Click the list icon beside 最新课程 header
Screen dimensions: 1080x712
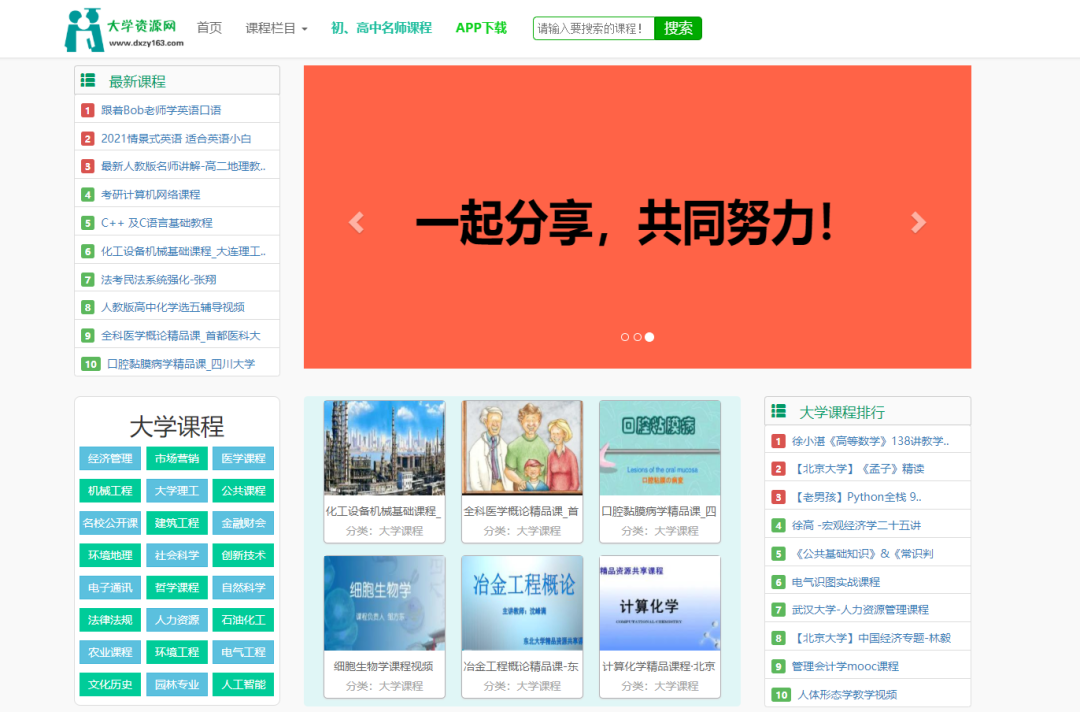90,80
